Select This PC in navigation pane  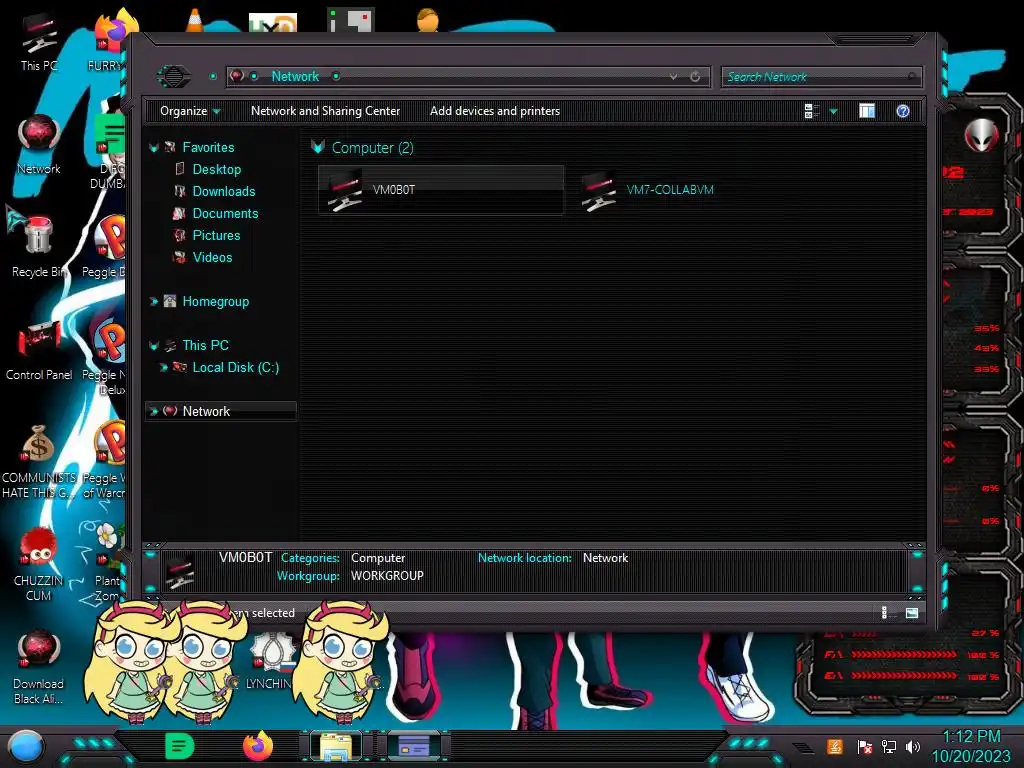(205, 345)
